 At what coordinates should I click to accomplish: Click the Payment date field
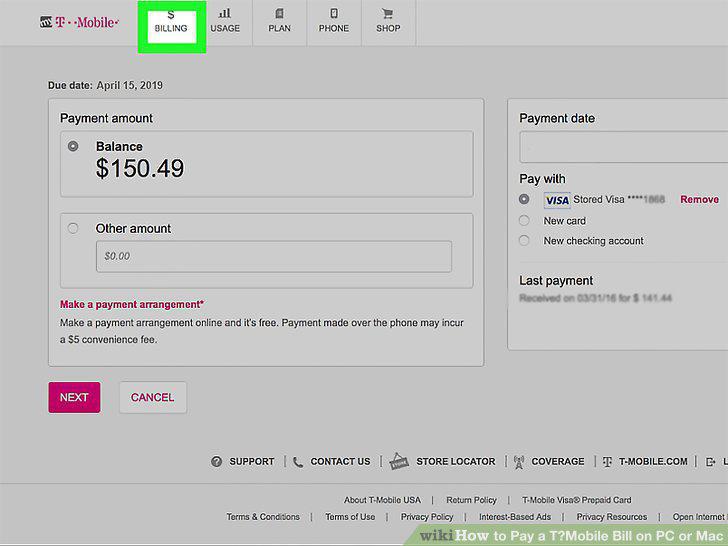pyautogui.click(x=624, y=147)
